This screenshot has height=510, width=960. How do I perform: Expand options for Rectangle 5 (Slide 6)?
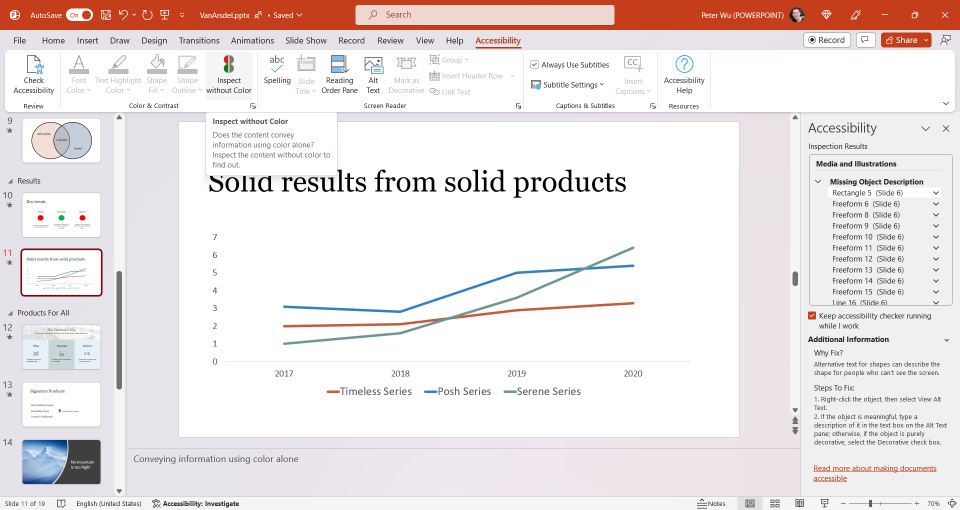click(x=936, y=193)
